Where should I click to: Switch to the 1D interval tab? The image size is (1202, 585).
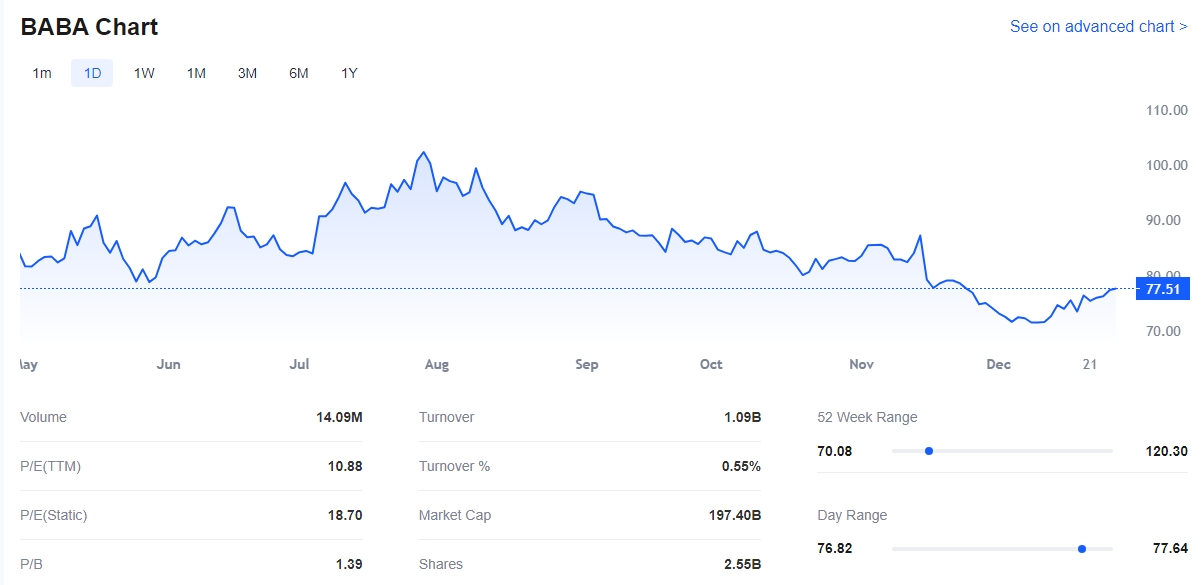(92, 73)
